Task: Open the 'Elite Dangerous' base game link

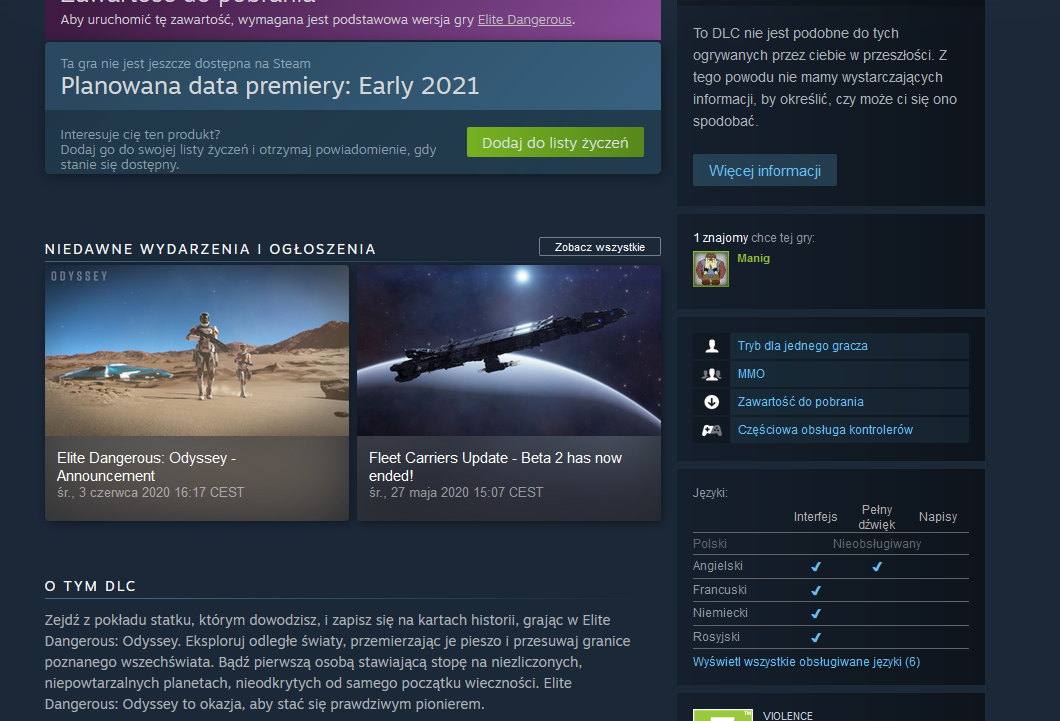Action: (x=525, y=20)
